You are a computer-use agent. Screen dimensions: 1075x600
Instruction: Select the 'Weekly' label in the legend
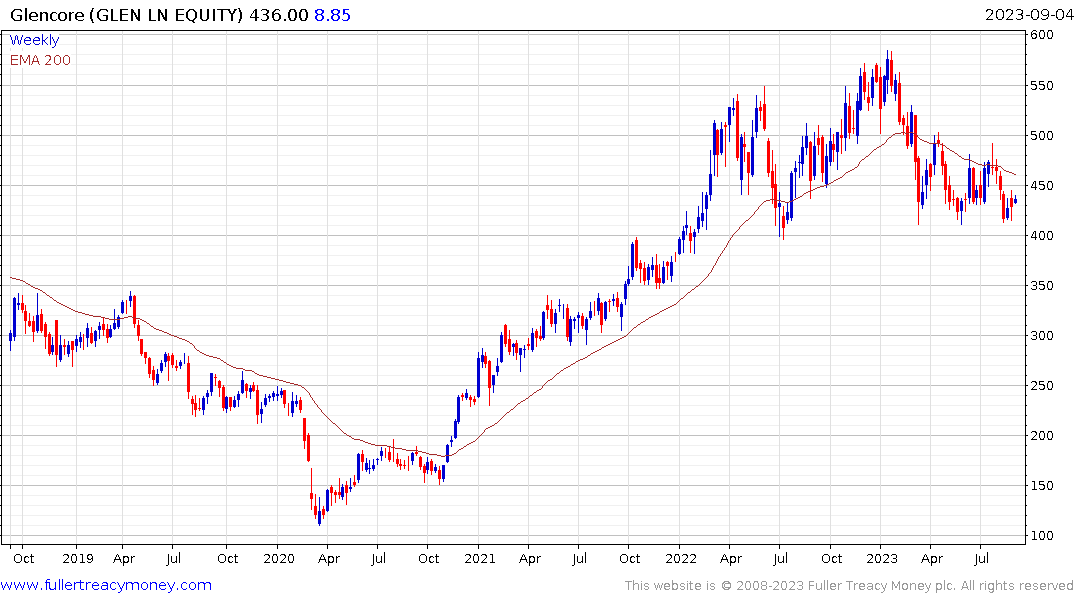pyautogui.click(x=34, y=40)
